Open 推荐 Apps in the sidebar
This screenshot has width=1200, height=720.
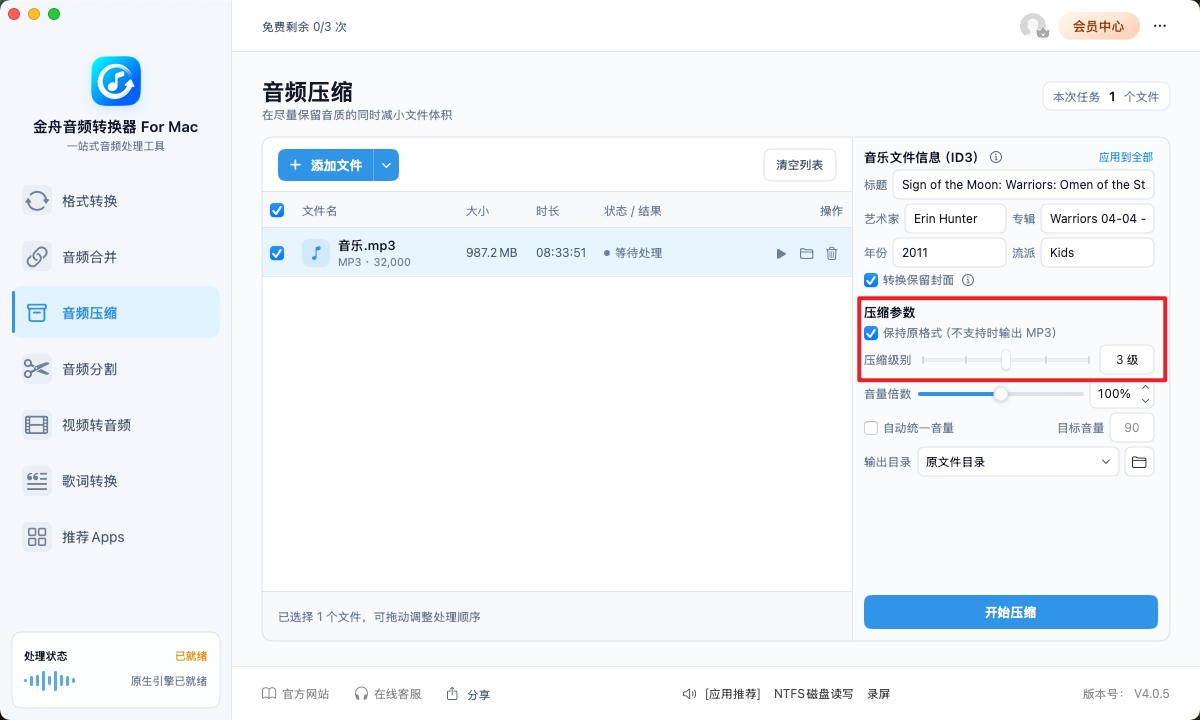(116, 537)
